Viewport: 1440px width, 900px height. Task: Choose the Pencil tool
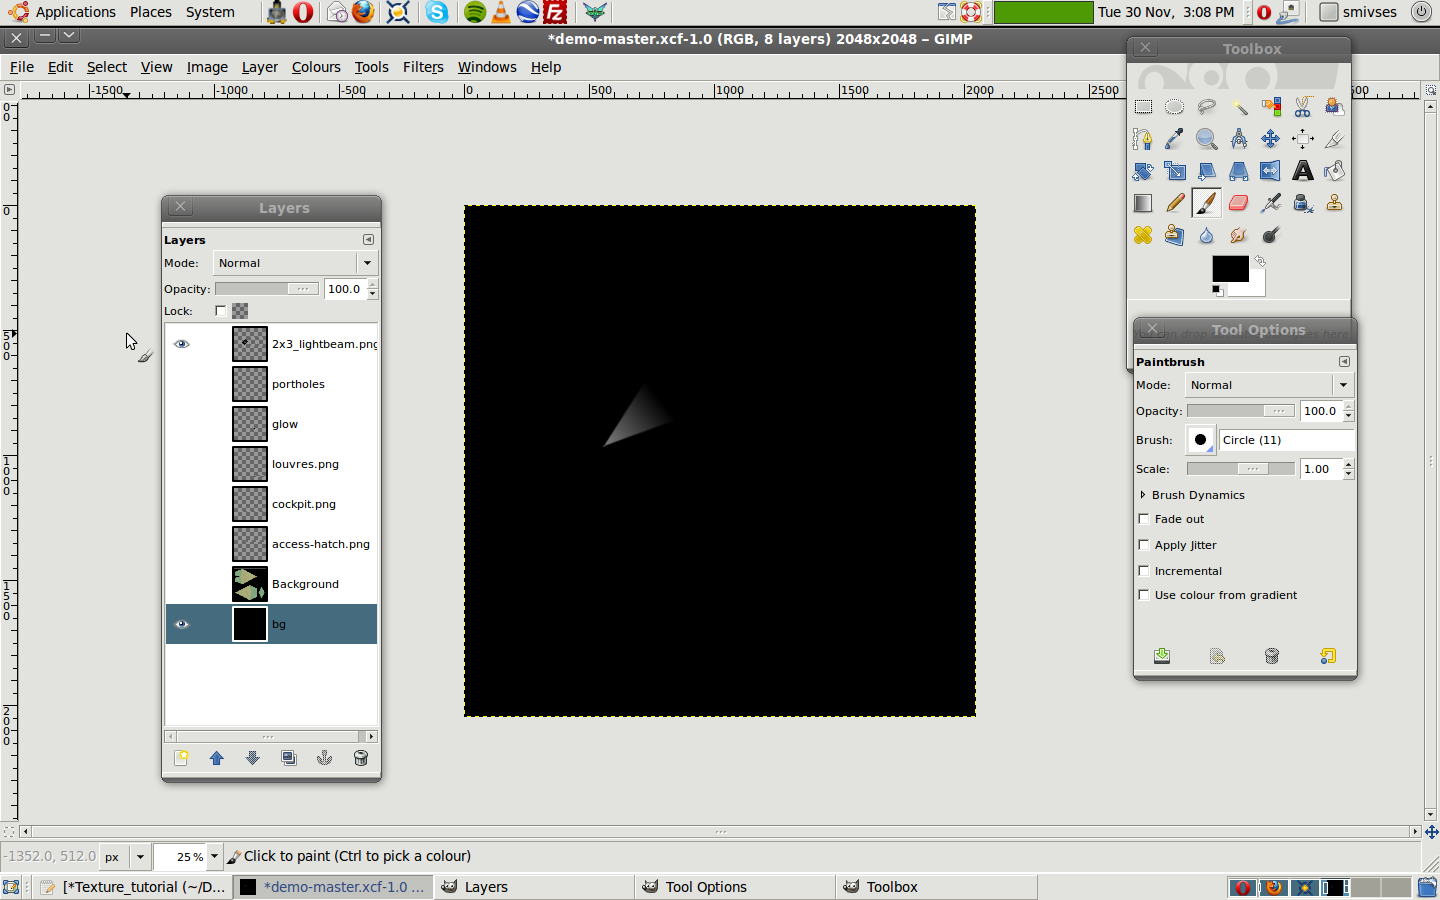1175,203
